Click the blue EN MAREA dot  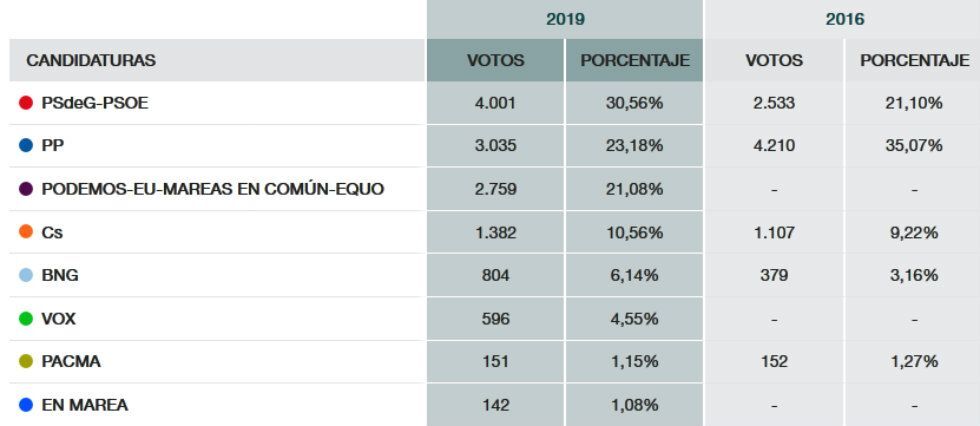[26, 405]
